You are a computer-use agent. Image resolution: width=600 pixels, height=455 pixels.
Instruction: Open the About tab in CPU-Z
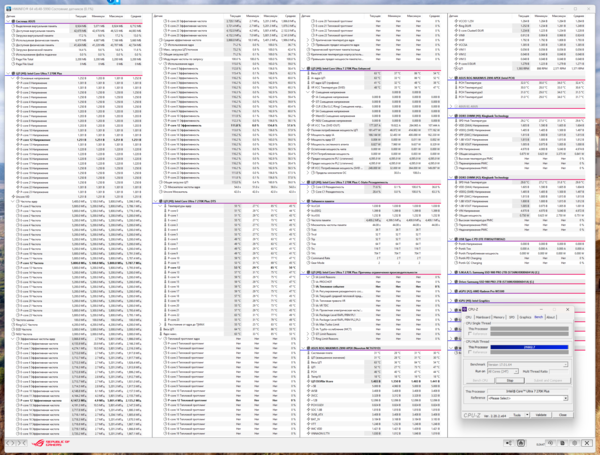point(550,317)
